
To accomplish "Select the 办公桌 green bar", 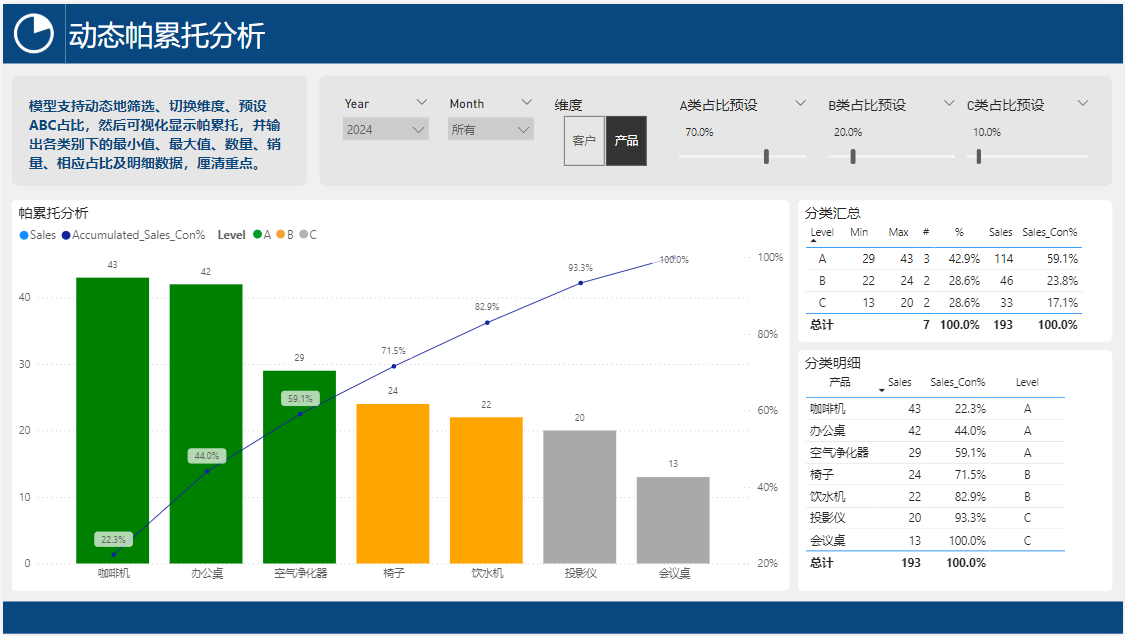I will tap(206, 423).
